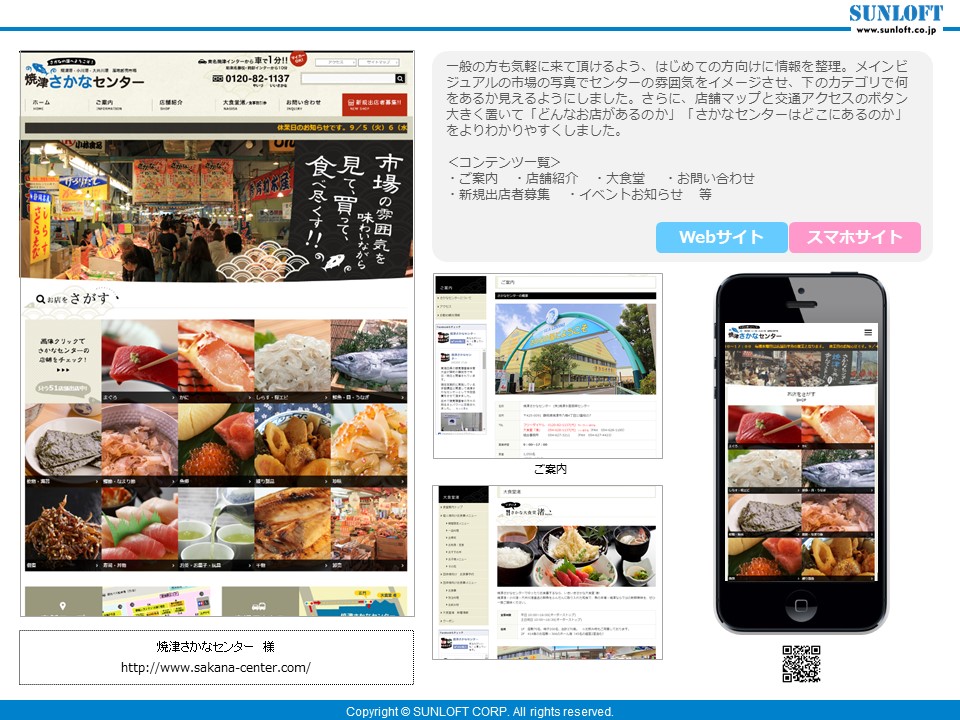The width and height of the screenshot is (960, 720).
Task: Click the pink スマホサイト button
Action: coord(855,238)
